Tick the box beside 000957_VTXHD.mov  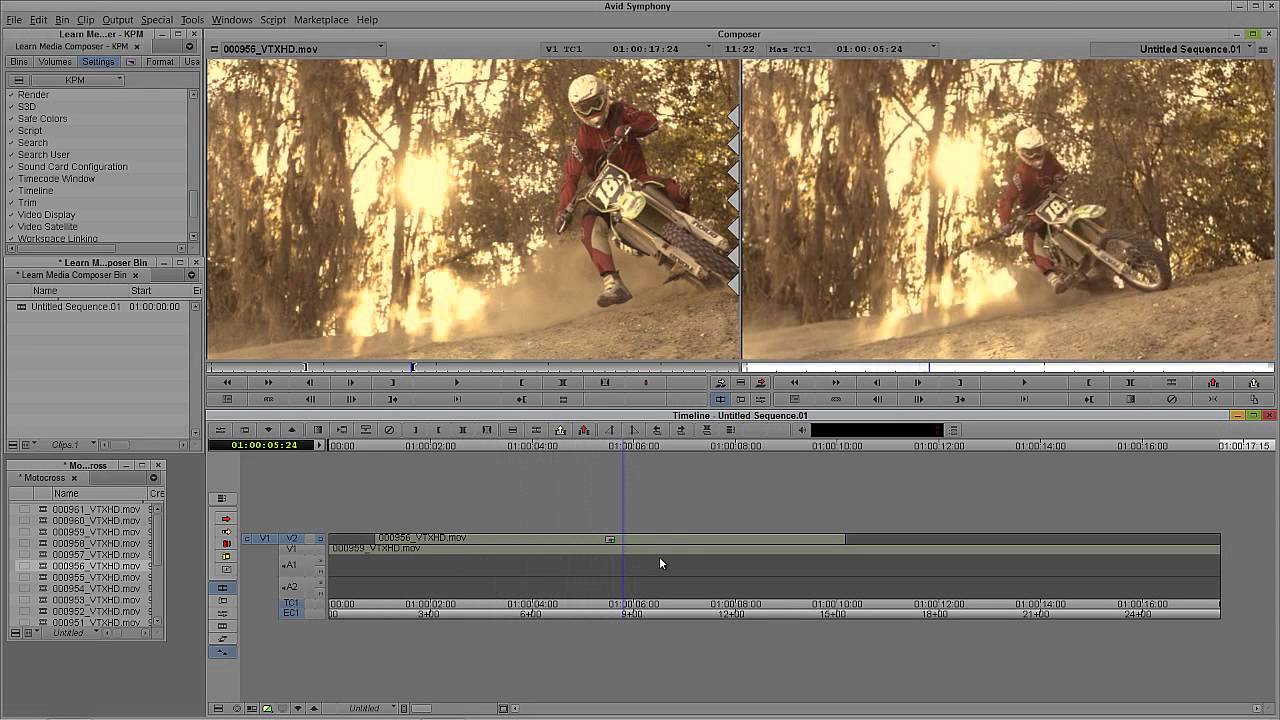(22, 555)
